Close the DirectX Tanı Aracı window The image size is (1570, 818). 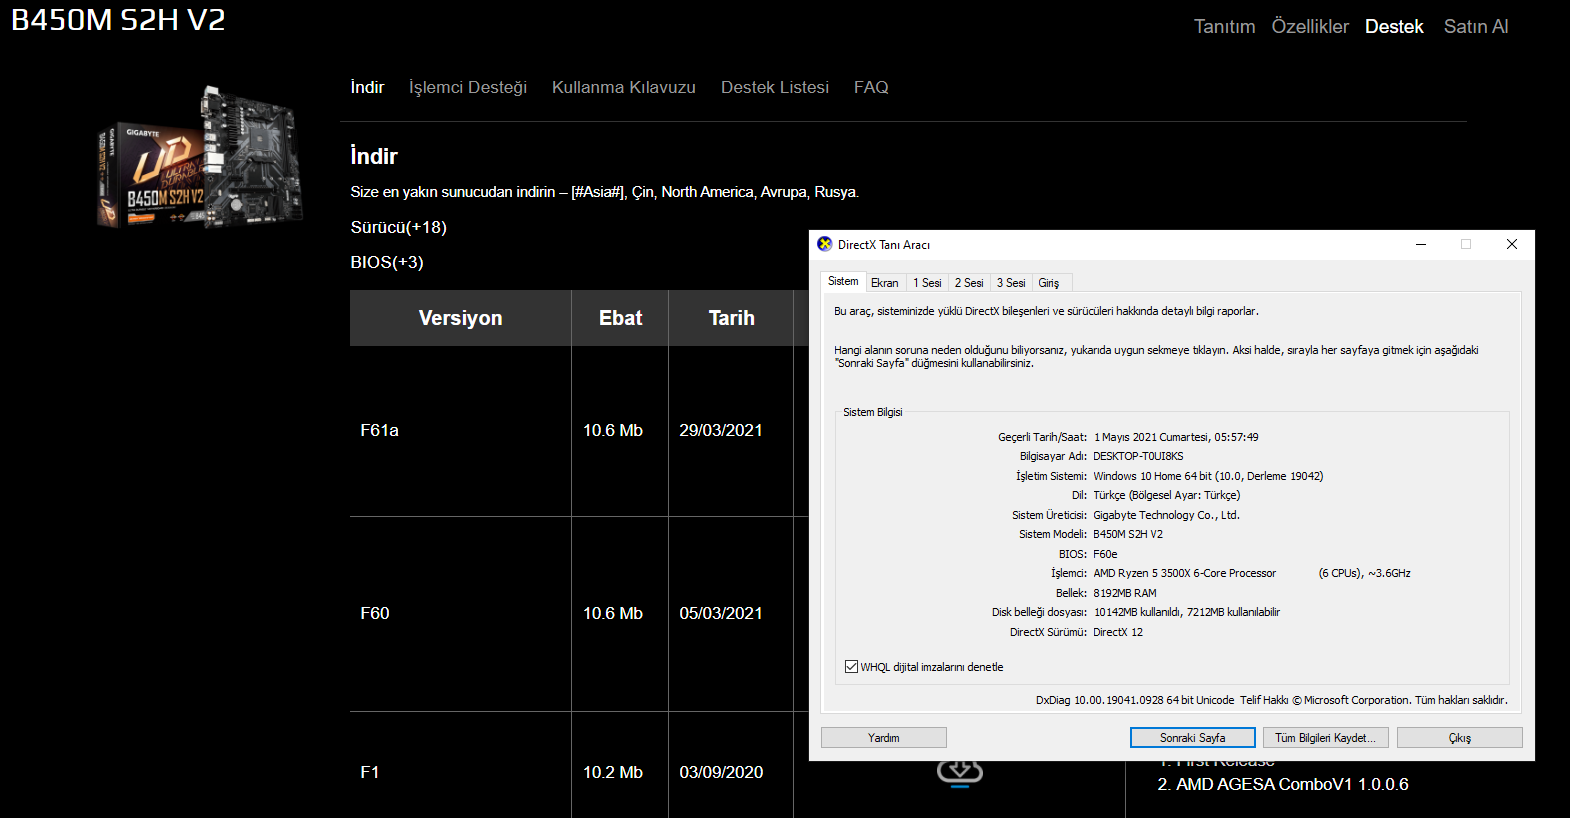(1512, 244)
